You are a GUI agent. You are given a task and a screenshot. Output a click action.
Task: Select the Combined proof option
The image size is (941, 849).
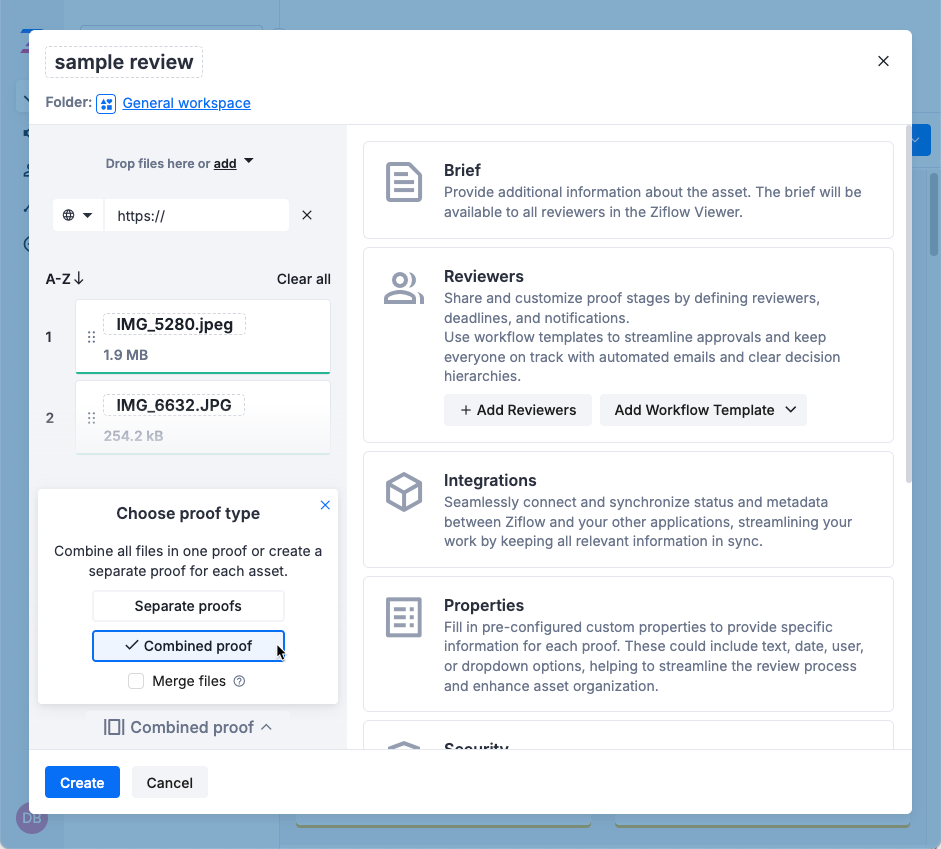click(188, 646)
